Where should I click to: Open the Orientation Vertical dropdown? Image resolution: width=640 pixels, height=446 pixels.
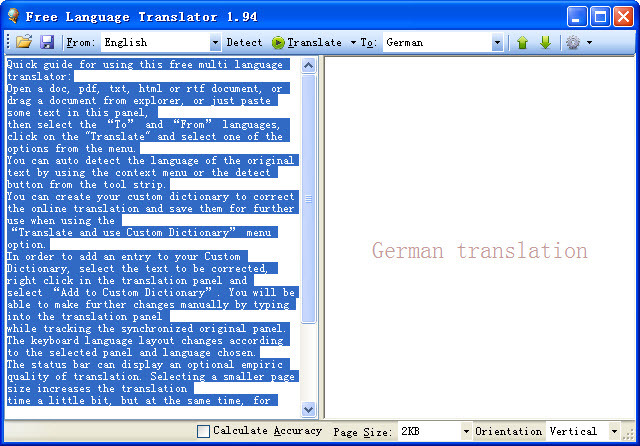(x=614, y=431)
